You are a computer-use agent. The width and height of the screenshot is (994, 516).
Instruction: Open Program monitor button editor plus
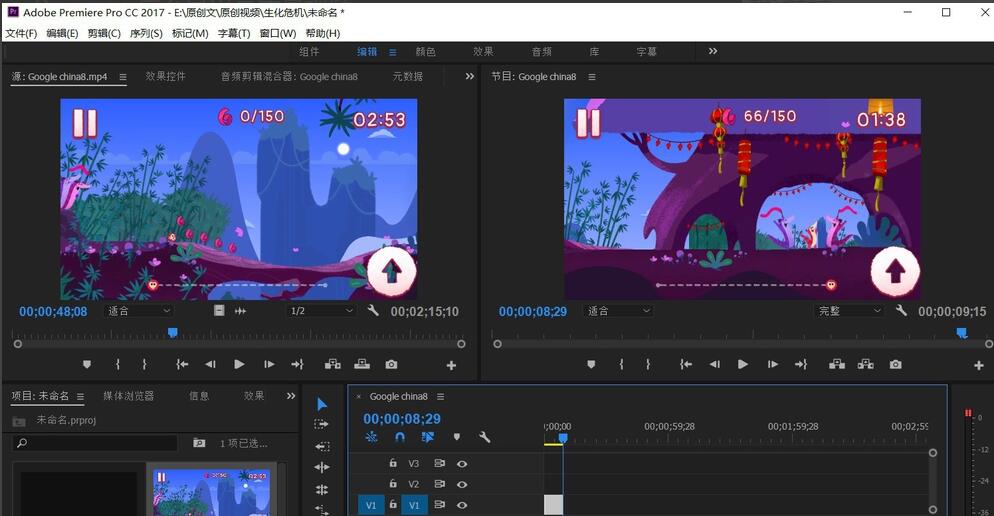[x=979, y=365]
